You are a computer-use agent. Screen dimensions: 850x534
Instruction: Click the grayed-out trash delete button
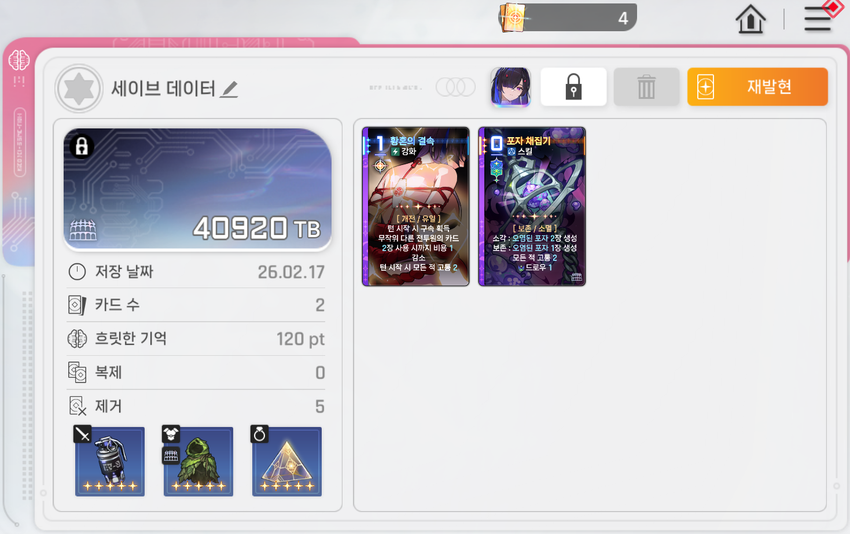tap(646, 87)
